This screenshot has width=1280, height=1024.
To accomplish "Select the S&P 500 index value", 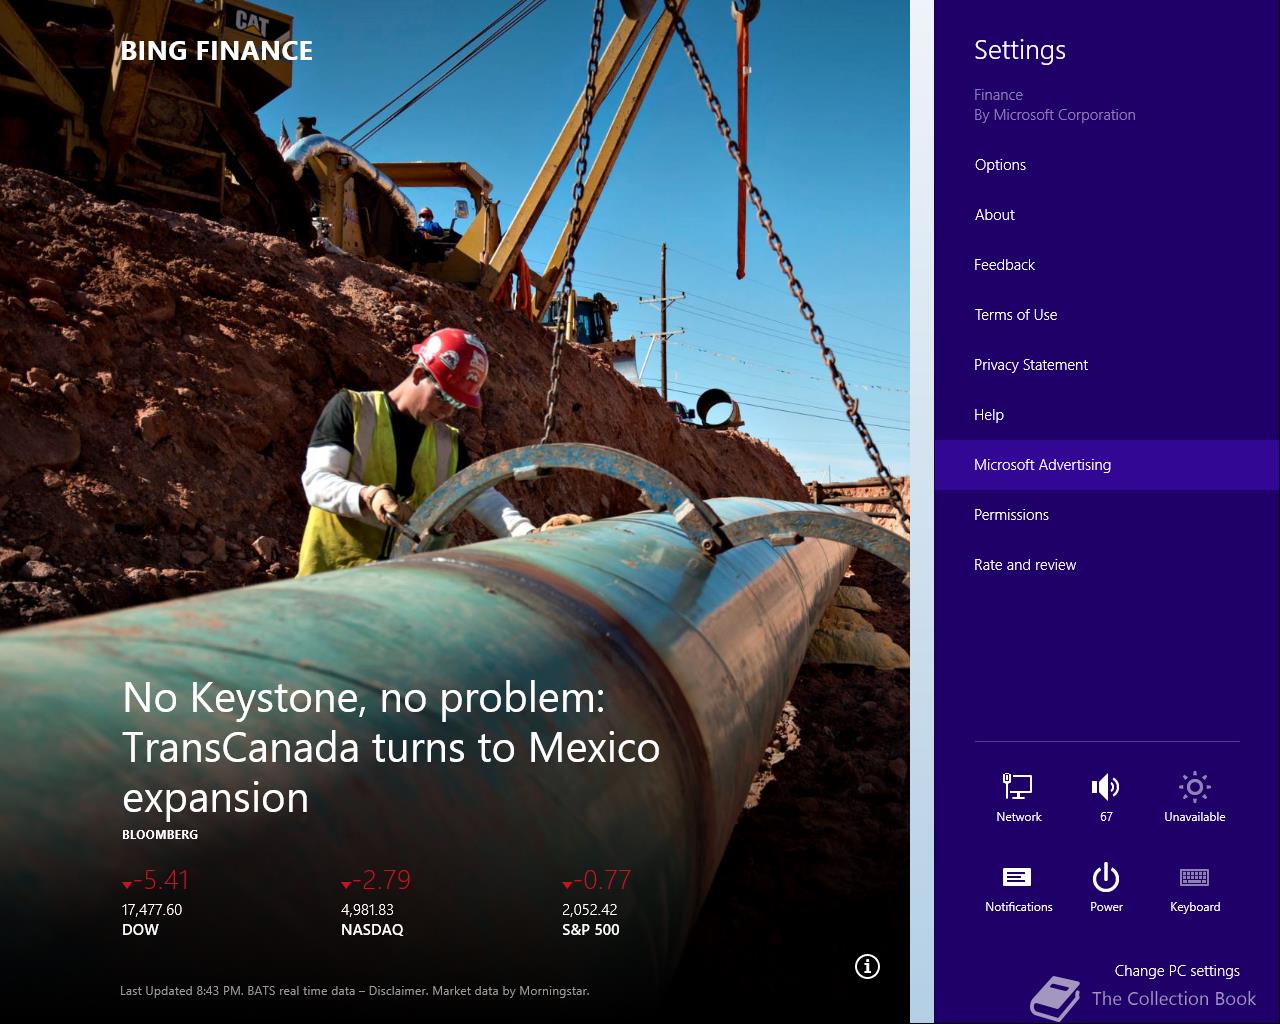I will point(589,910).
